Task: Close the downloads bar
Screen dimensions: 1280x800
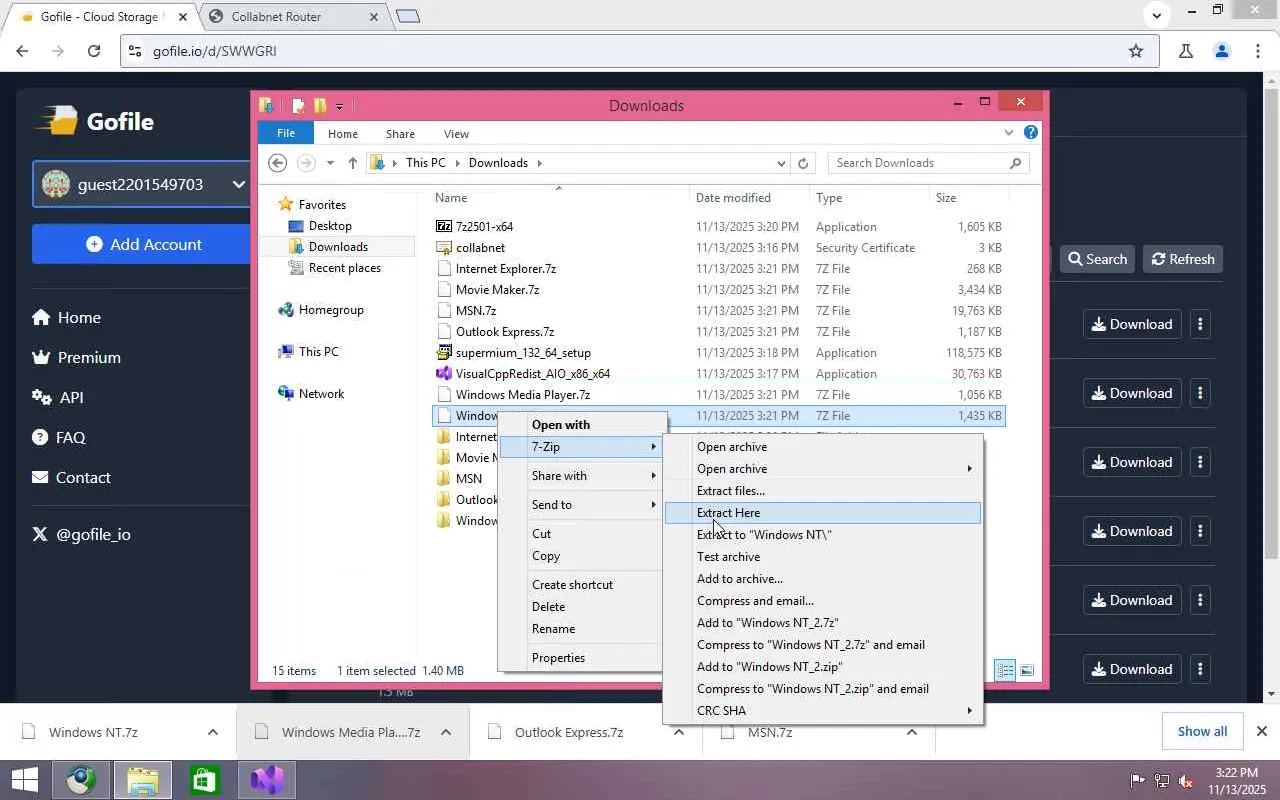Action: click(x=1261, y=731)
